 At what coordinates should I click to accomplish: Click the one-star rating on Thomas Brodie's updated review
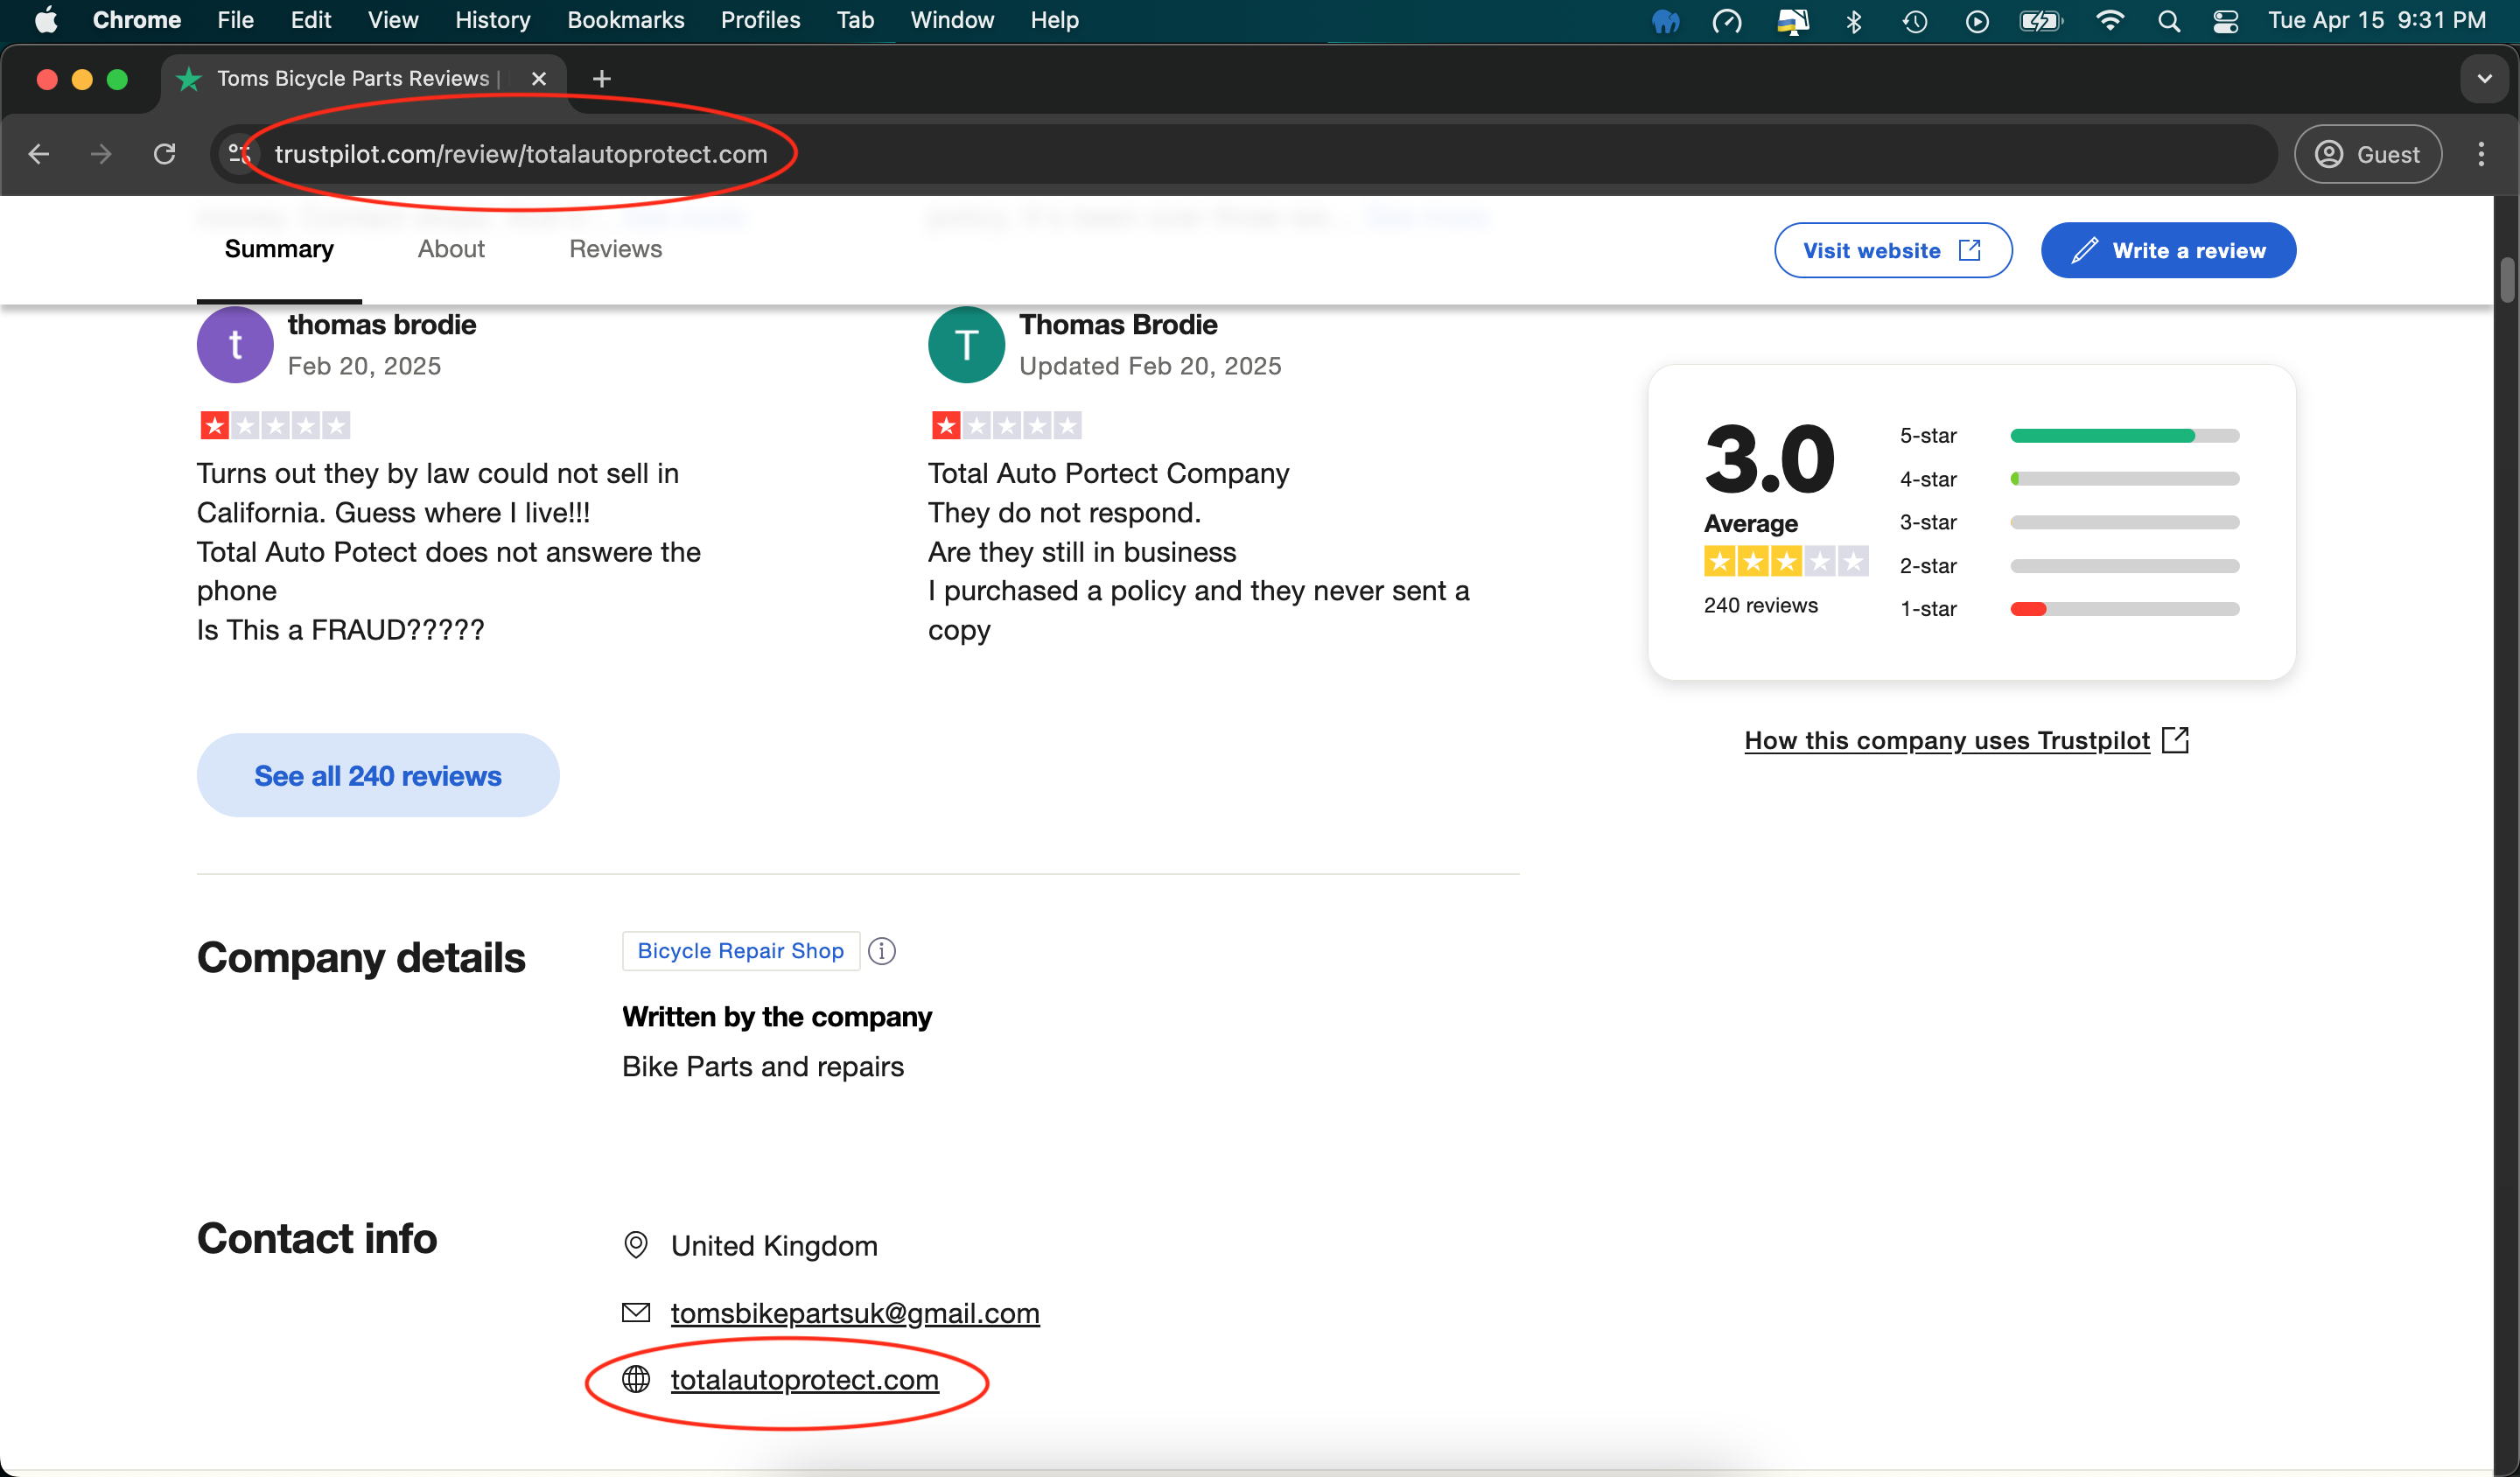(x=1006, y=426)
